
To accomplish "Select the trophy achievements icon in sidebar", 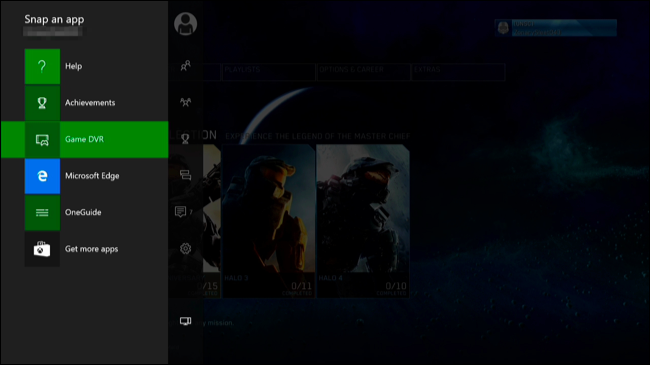I will click(185, 139).
